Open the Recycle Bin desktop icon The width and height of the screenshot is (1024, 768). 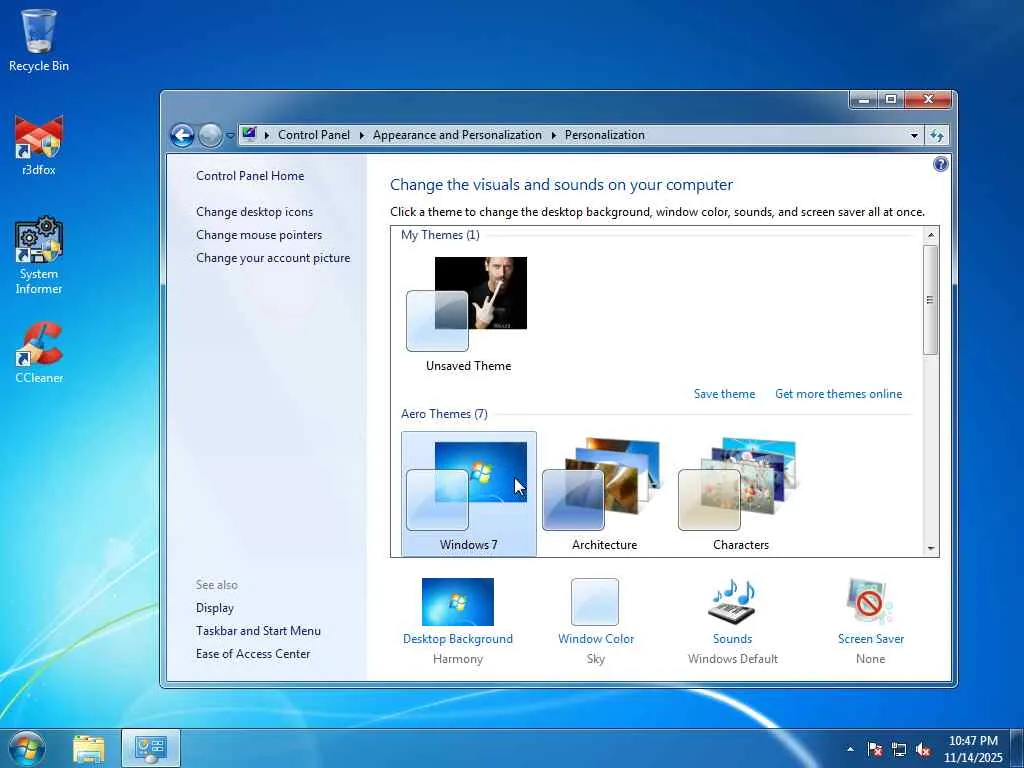click(x=39, y=40)
